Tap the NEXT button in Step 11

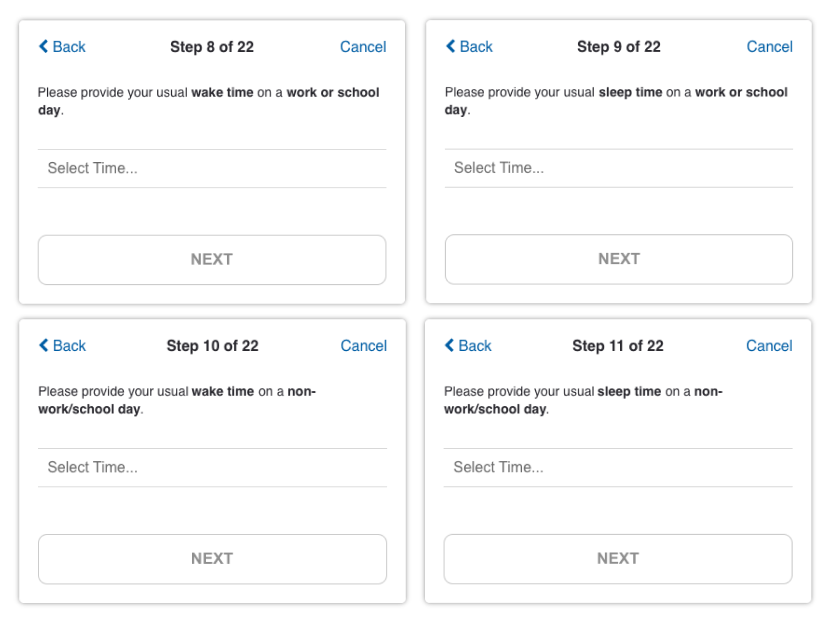pos(618,559)
